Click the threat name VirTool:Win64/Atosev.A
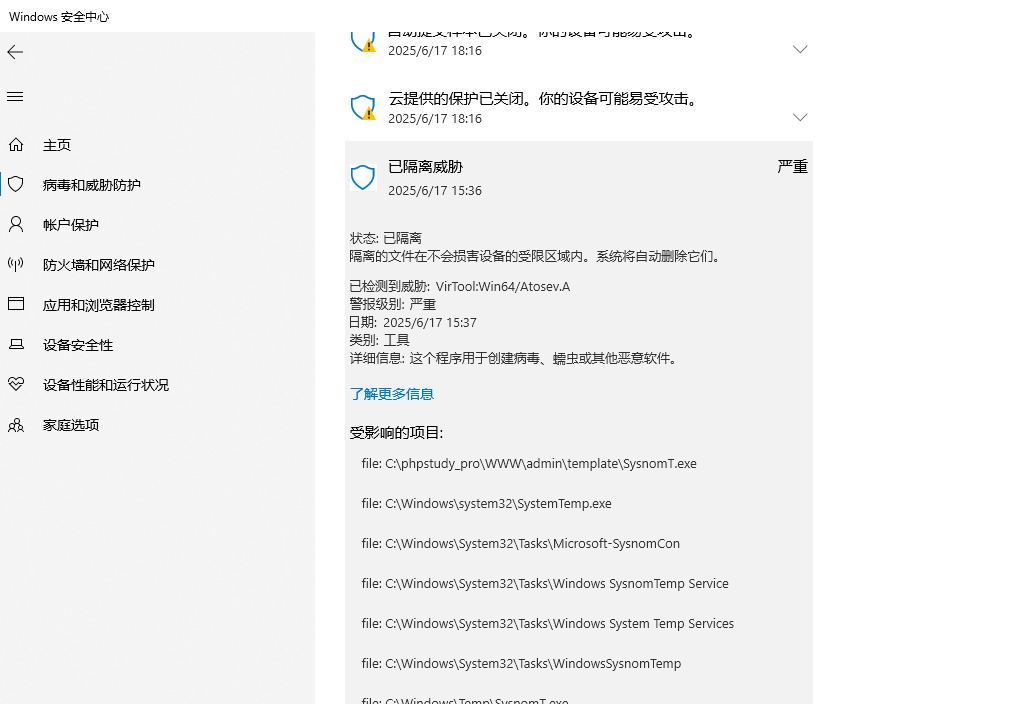 pyautogui.click(x=503, y=286)
